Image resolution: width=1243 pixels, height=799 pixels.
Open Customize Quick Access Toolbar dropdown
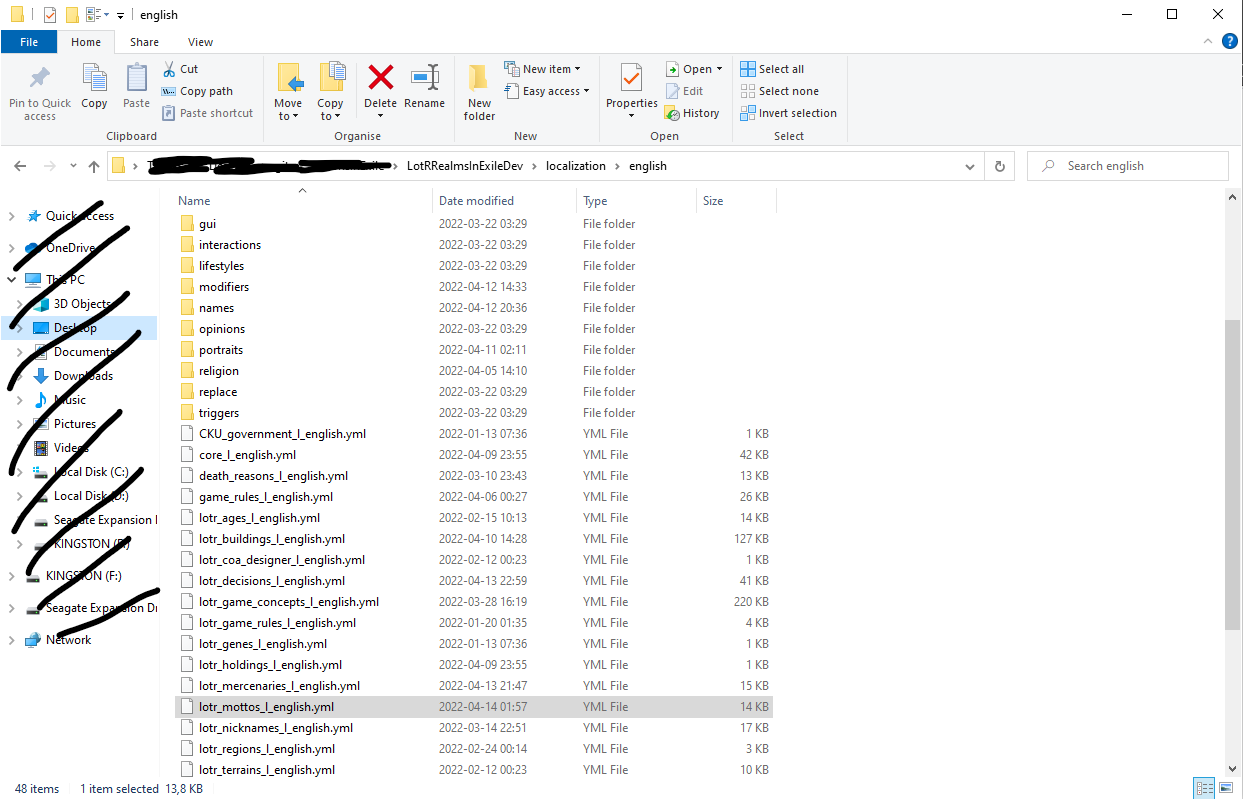[120, 15]
